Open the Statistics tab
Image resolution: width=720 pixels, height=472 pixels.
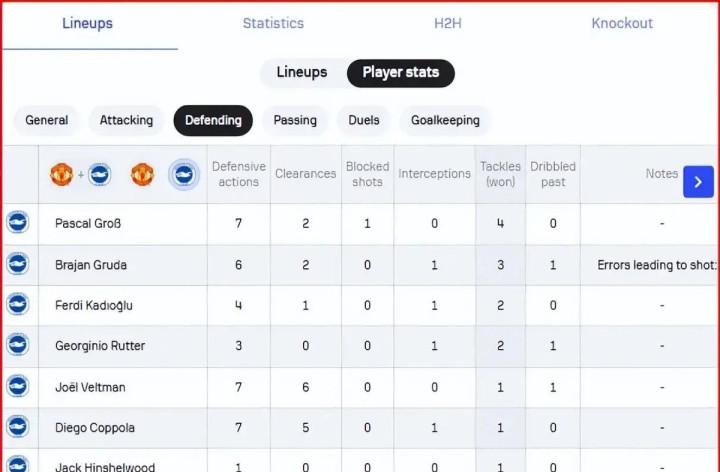pyautogui.click(x=273, y=23)
